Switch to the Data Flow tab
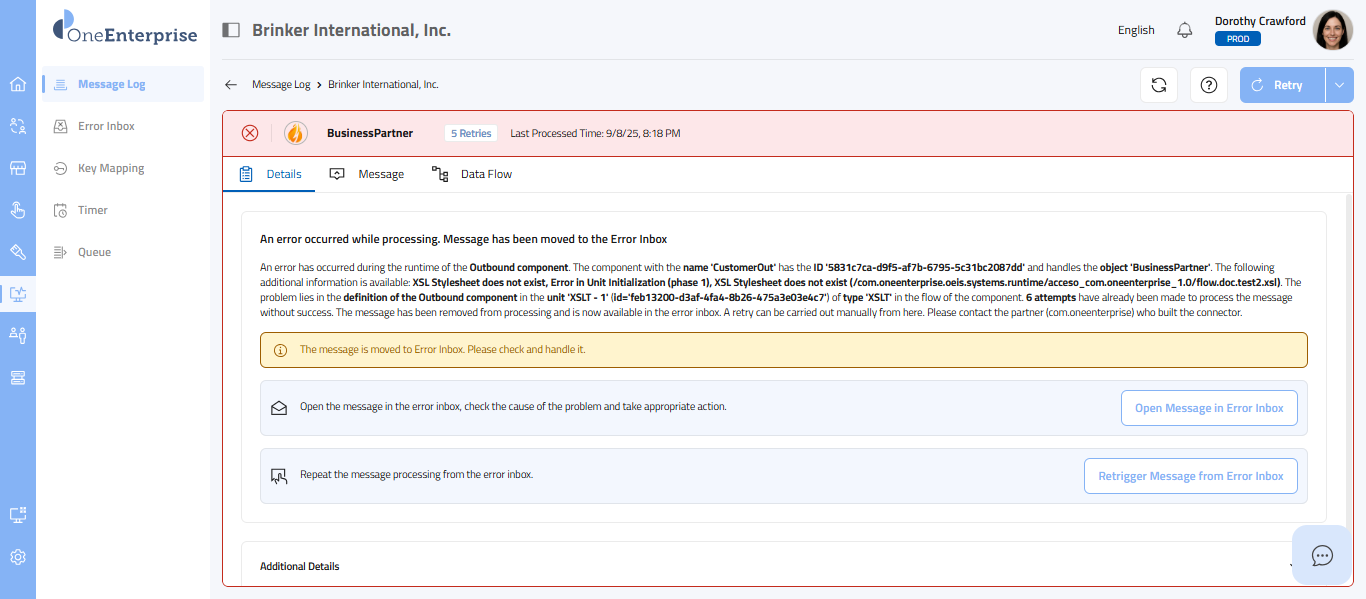The image size is (1366, 599). [x=472, y=174]
